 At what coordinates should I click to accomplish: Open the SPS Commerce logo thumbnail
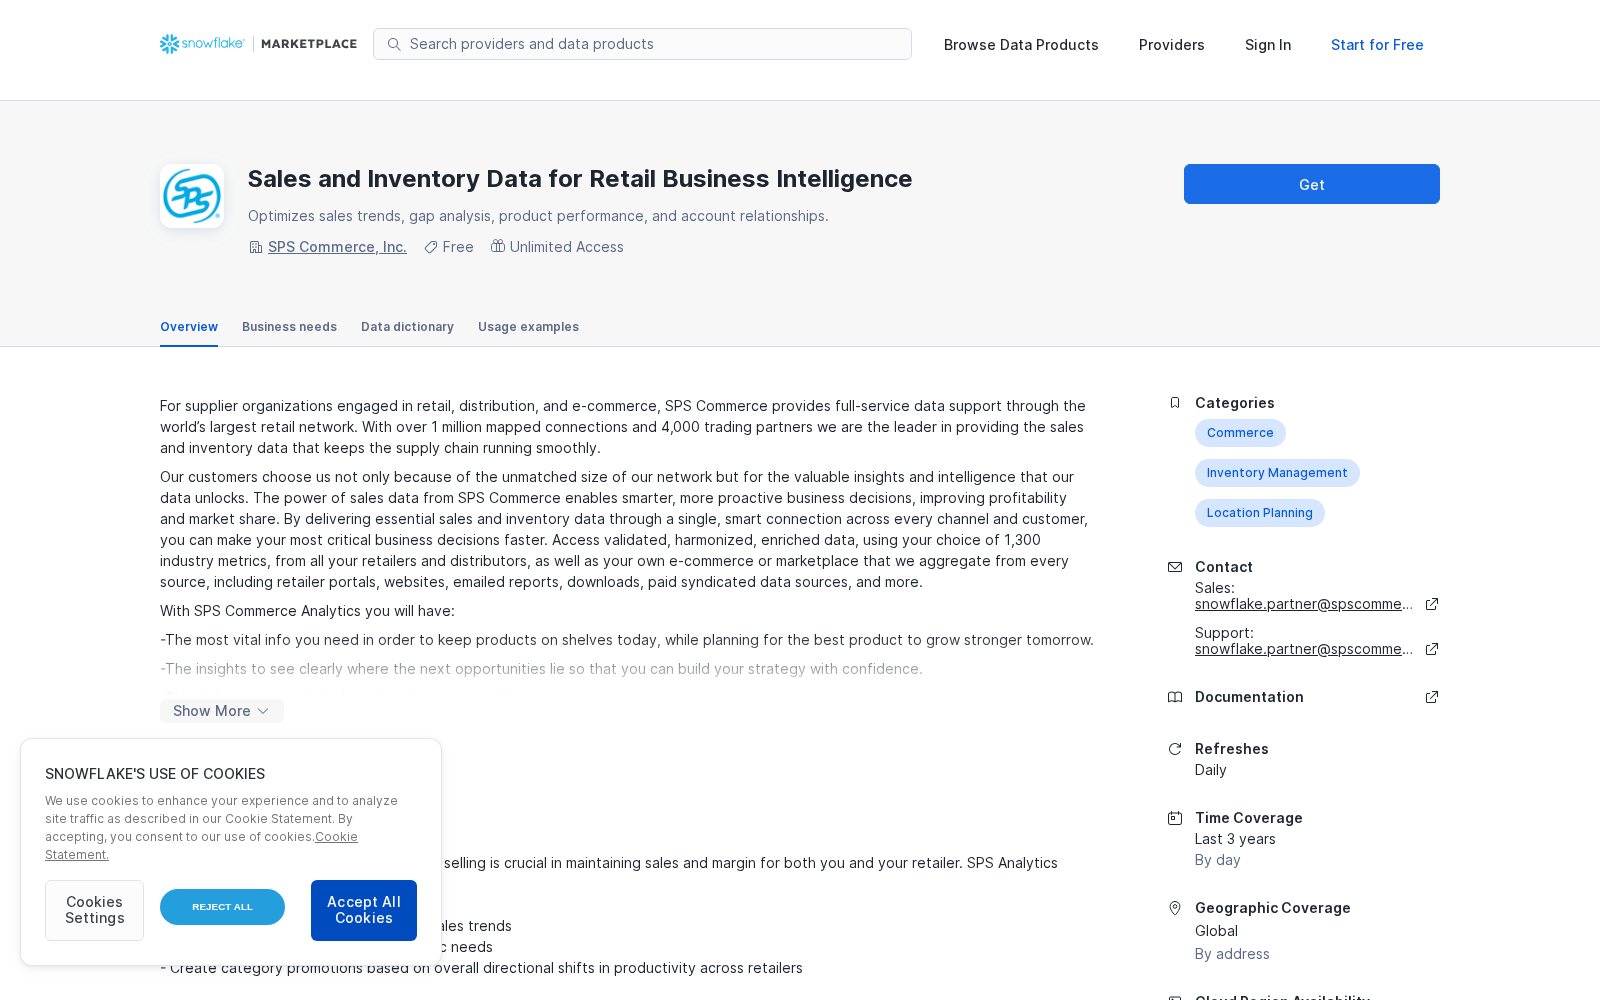[192, 196]
